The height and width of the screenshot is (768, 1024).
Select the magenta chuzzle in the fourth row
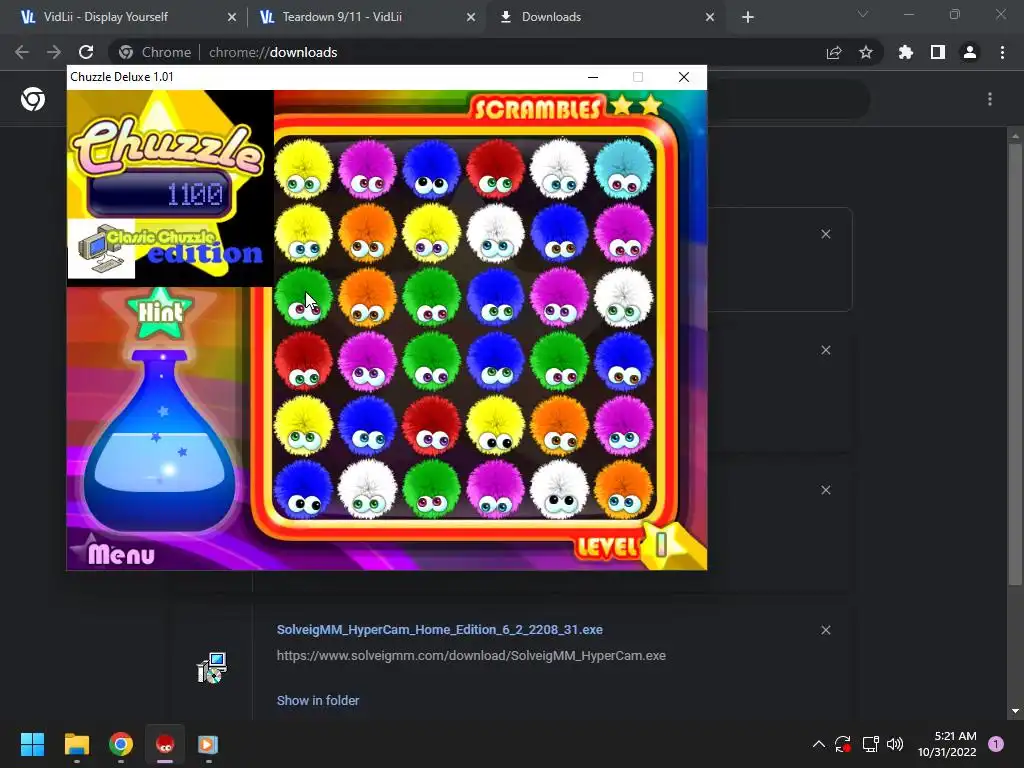click(x=368, y=362)
